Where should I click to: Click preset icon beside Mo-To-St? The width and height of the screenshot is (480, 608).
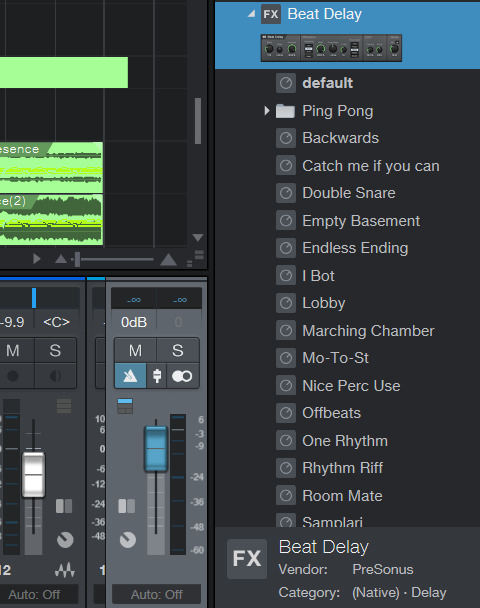pos(286,358)
